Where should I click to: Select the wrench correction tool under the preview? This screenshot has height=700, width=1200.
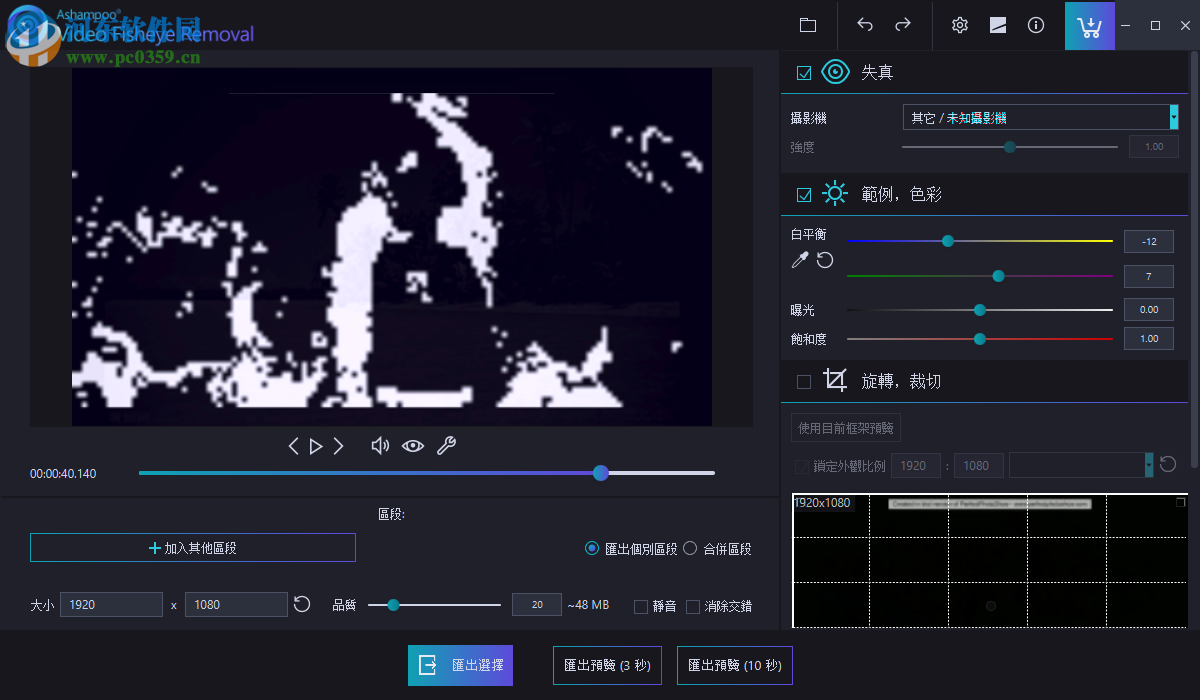click(446, 446)
